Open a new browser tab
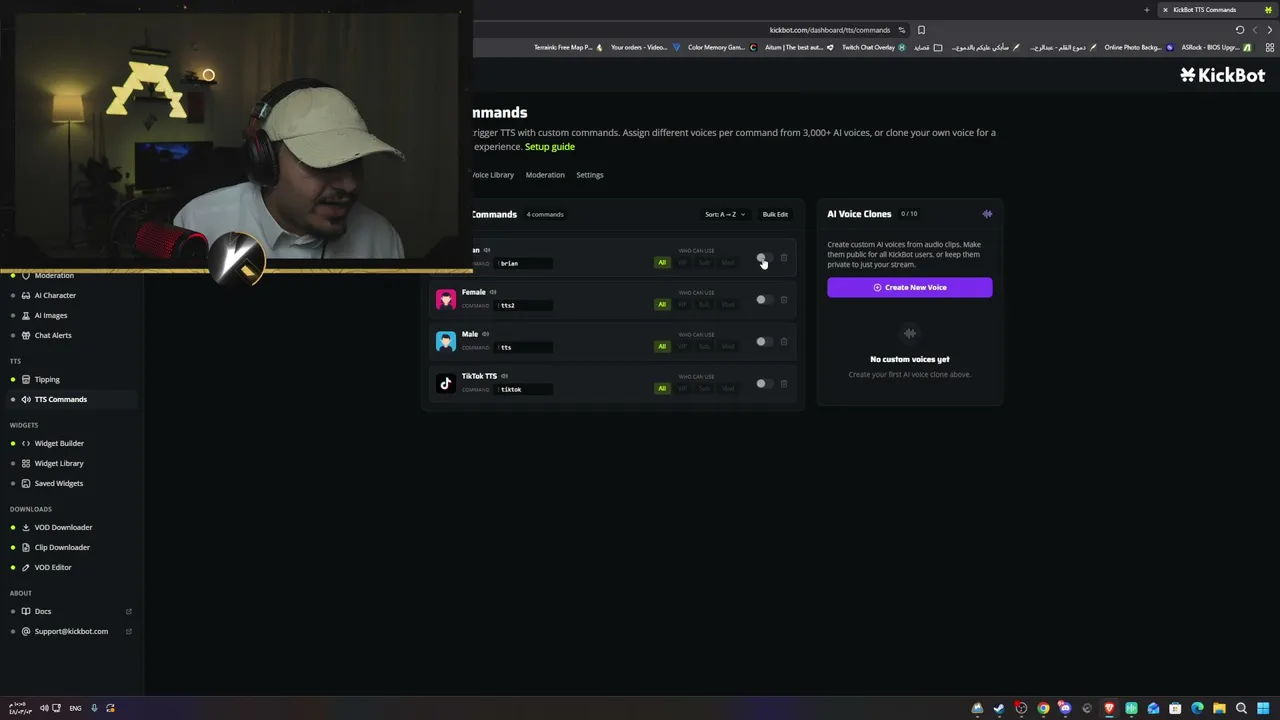The image size is (1280, 720). click(x=1147, y=10)
